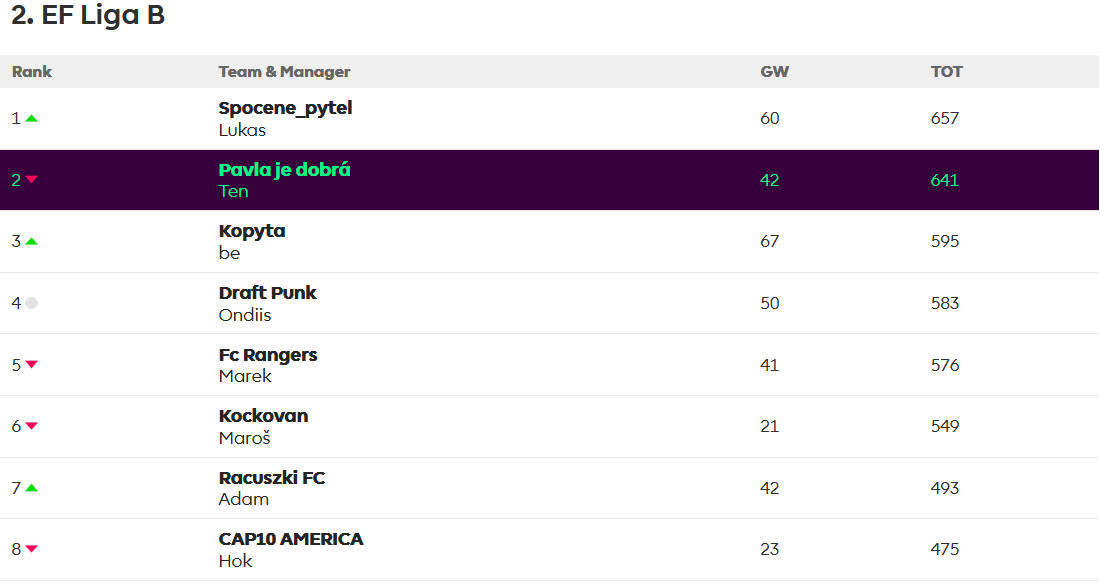Click red down arrow next to rank 8
Viewport: 1100px width, 588px height.
click(32, 549)
